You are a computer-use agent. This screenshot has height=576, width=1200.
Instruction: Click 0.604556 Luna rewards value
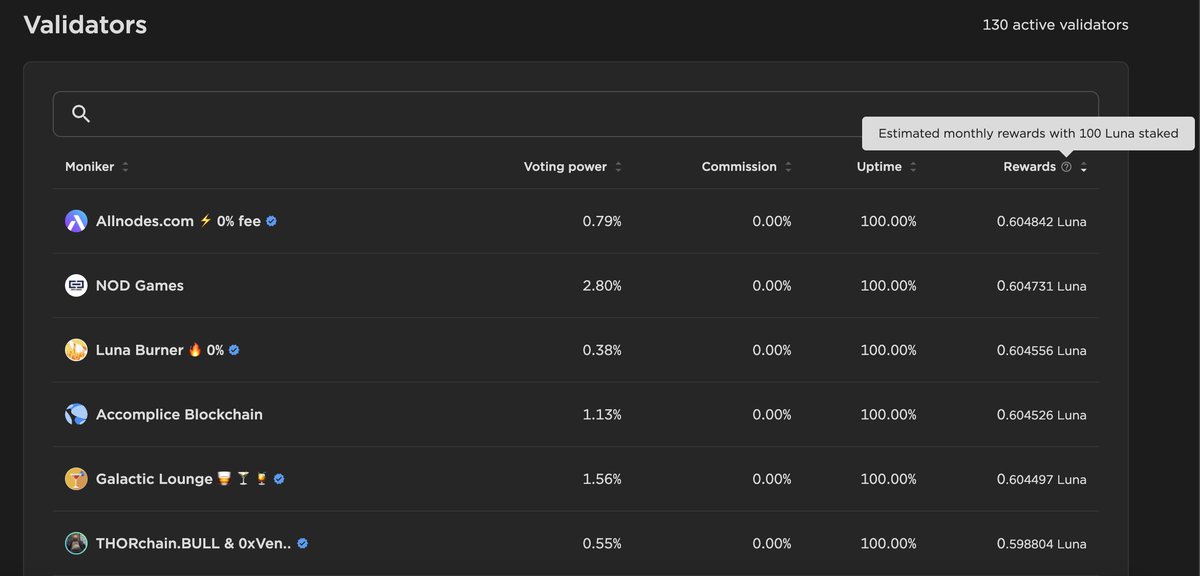(1041, 350)
